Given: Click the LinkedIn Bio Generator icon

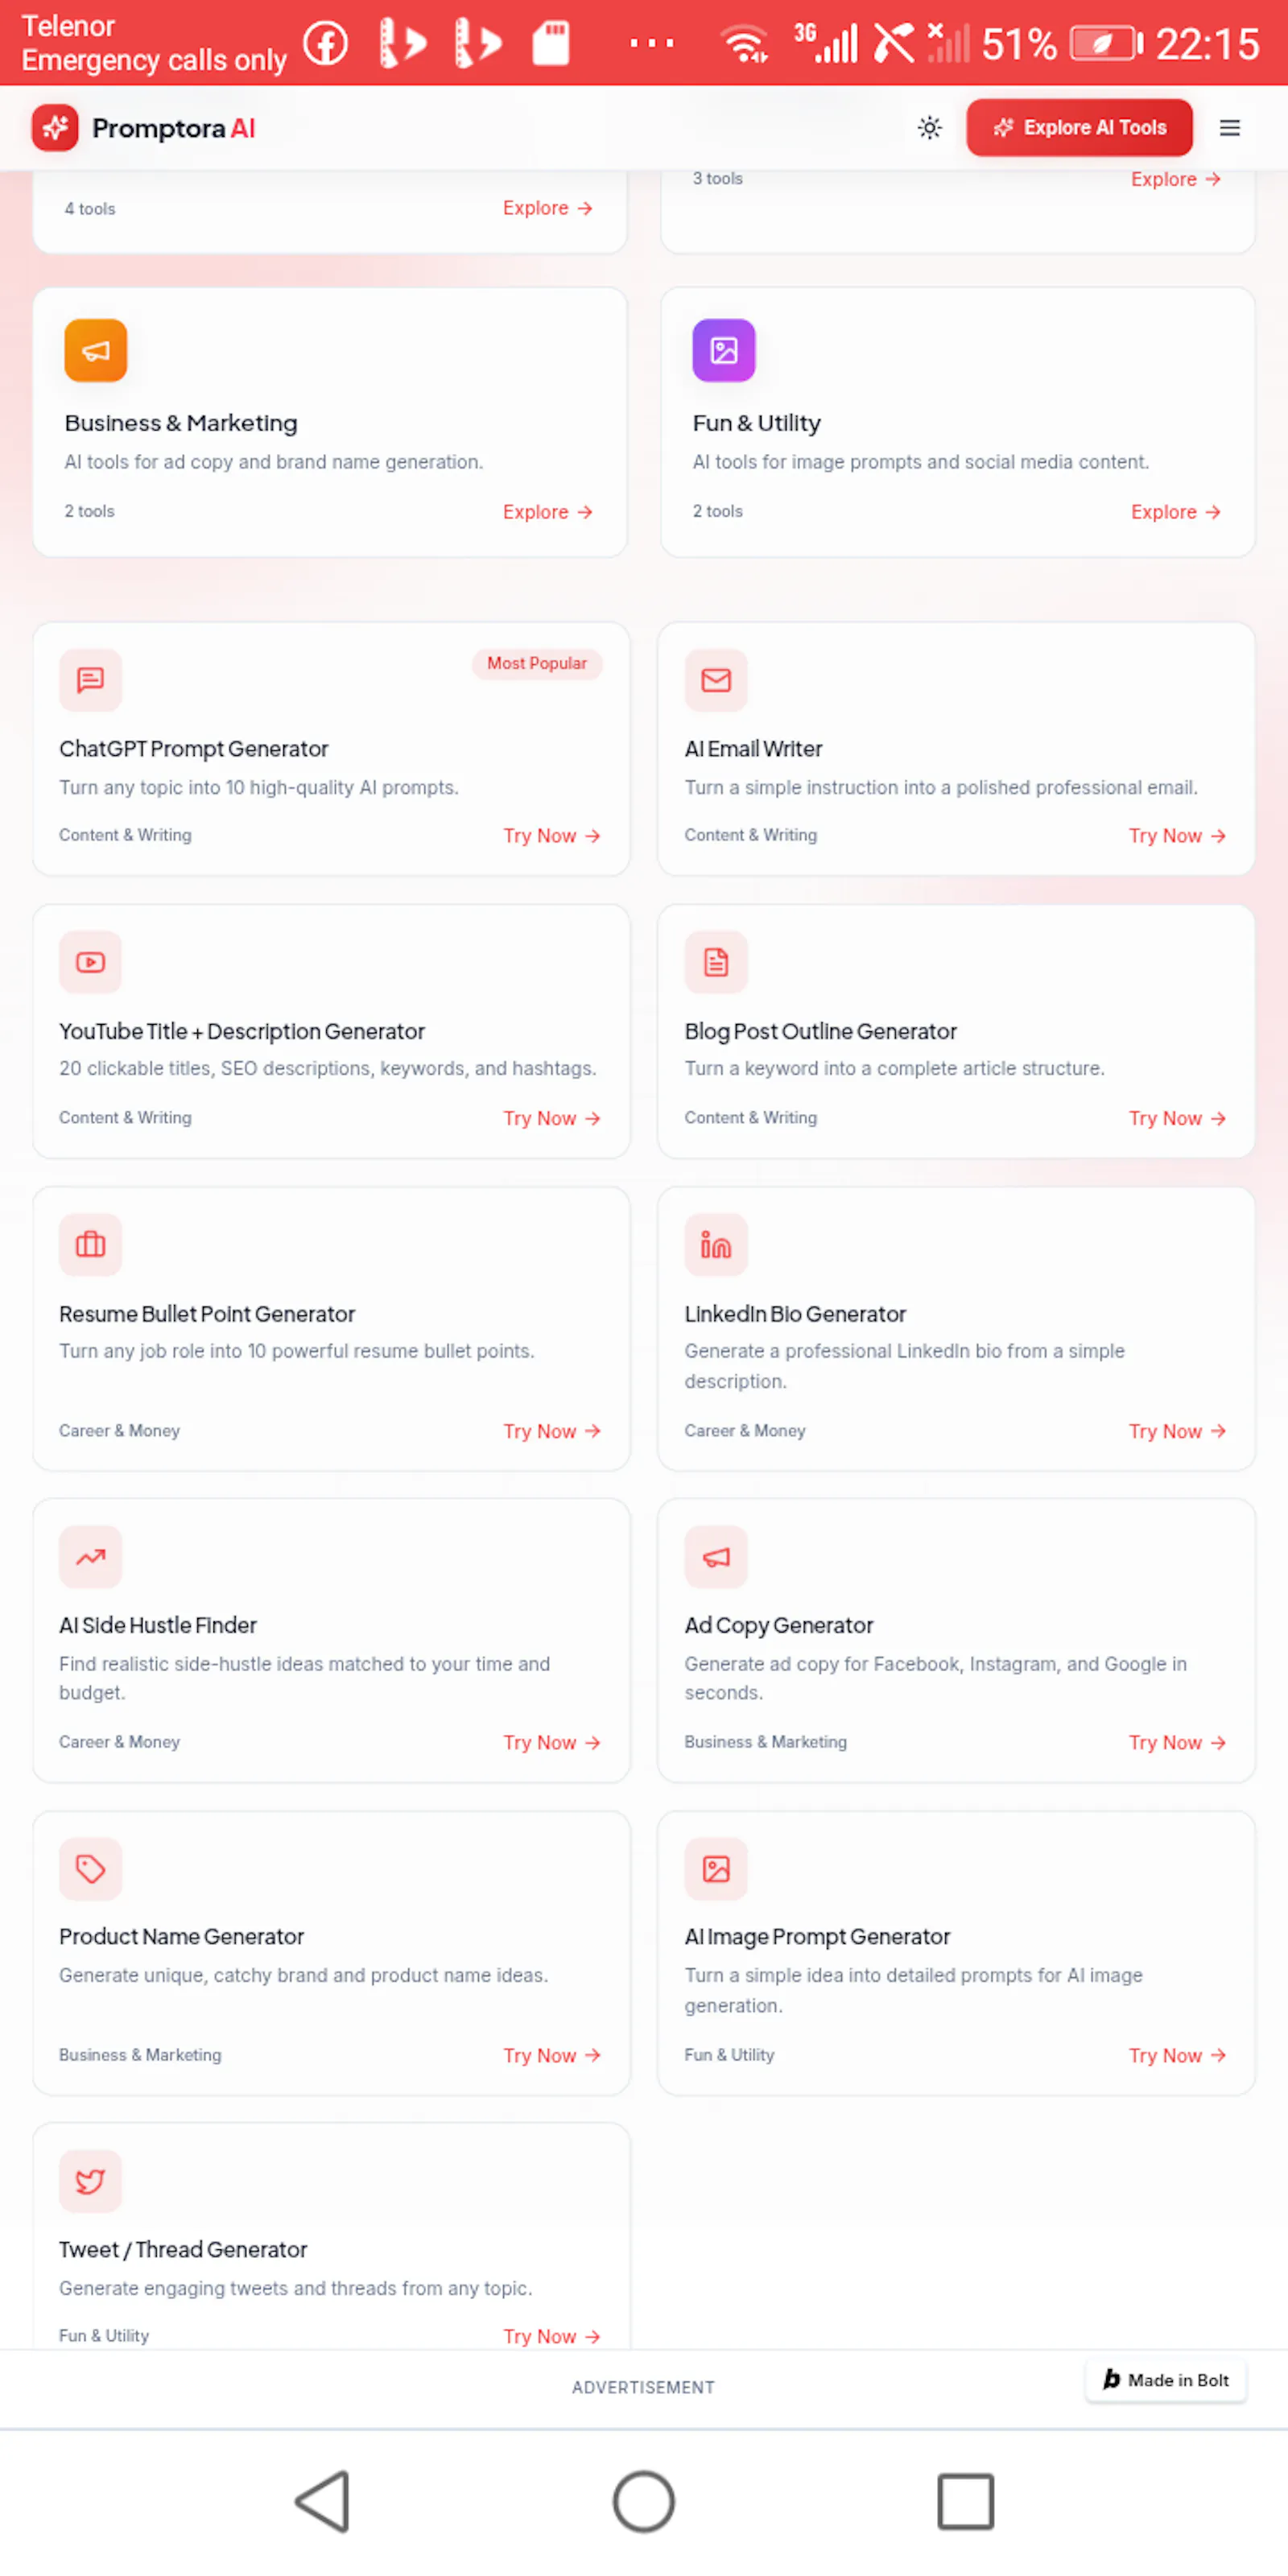Looking at the screenshot, I should click(x=716, y=1245).
